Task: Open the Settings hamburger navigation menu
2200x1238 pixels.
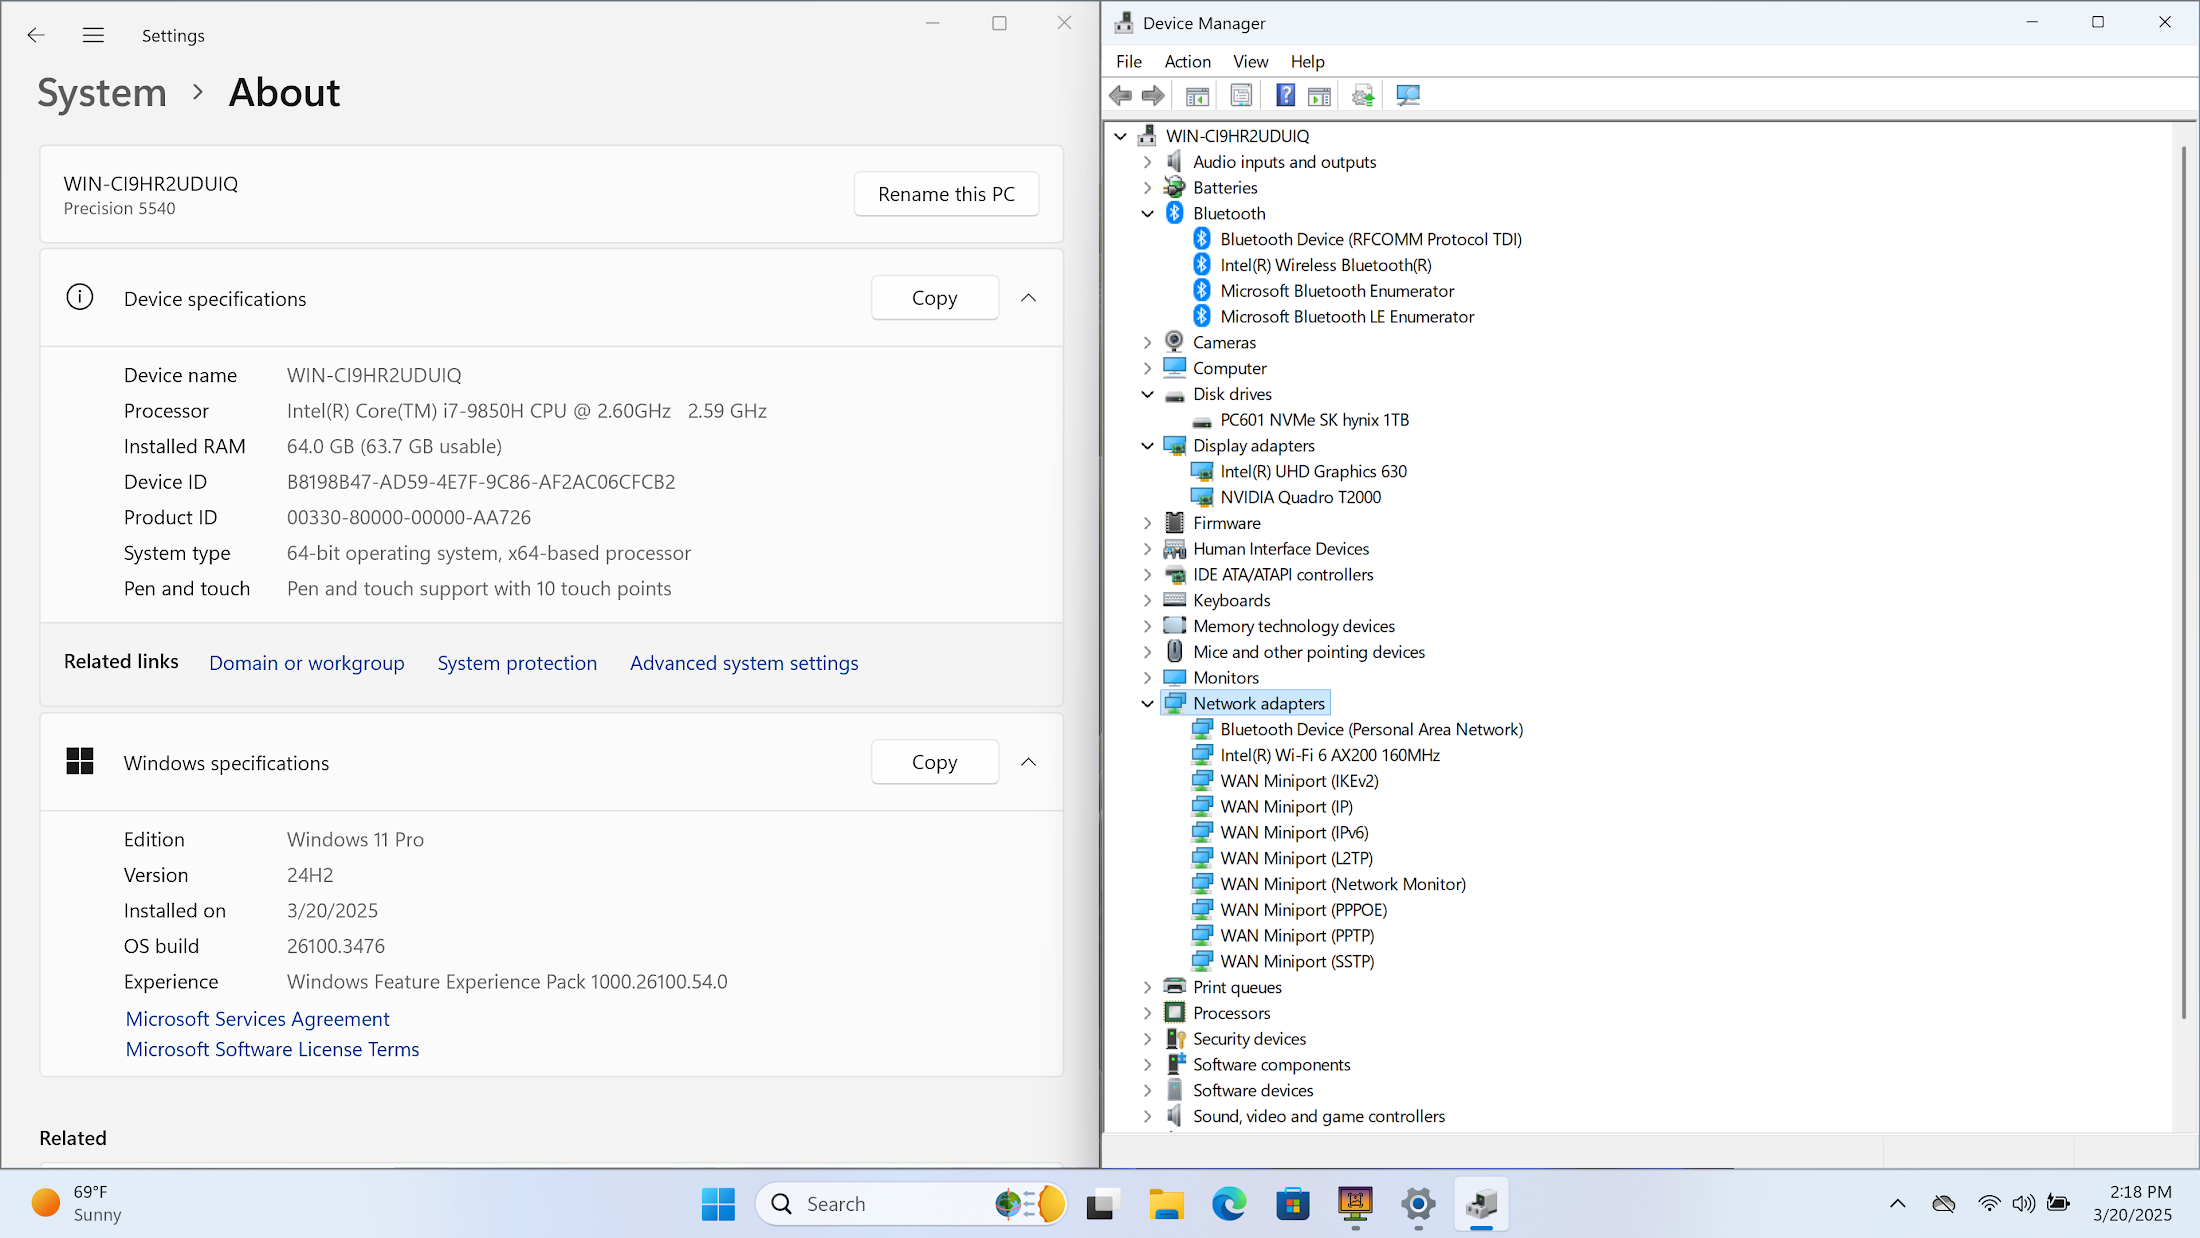Action: pos(93,35)
